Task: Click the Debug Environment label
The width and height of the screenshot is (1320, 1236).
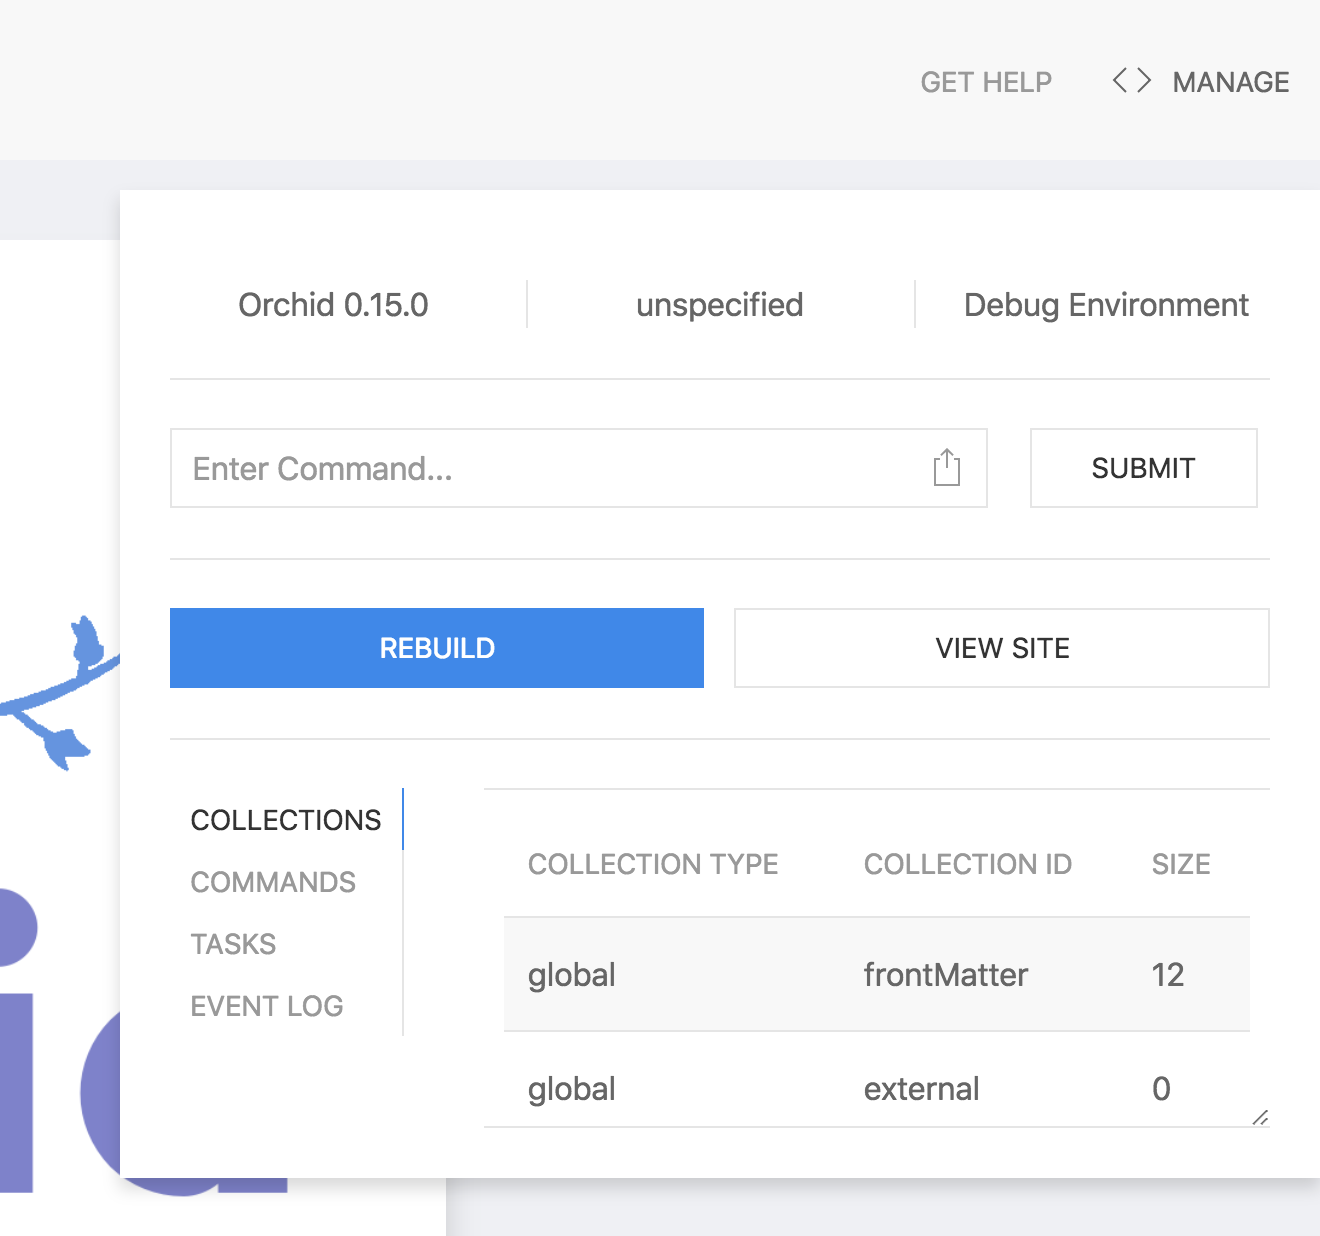Action: (1106, 305)
